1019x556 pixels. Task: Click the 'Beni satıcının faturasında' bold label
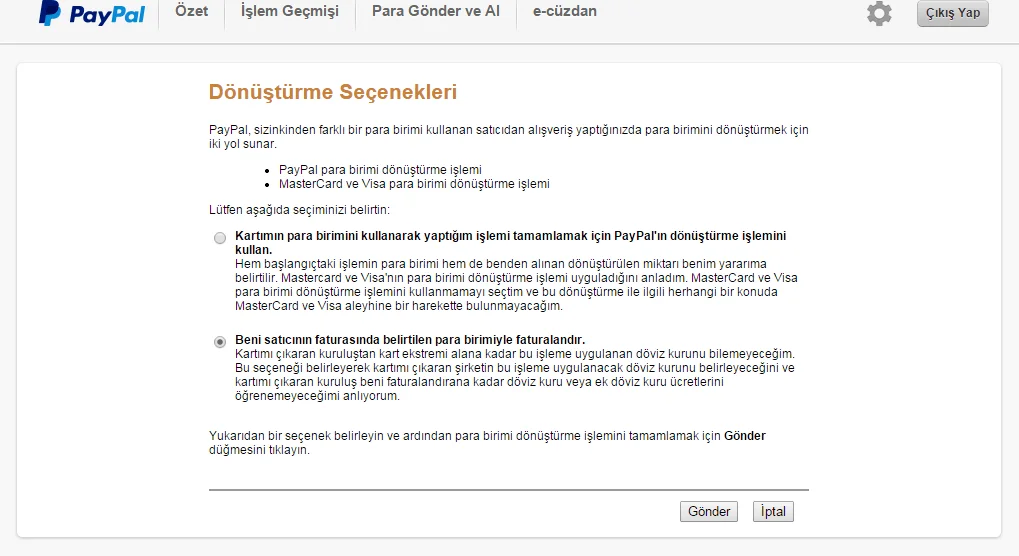[410, 340]
